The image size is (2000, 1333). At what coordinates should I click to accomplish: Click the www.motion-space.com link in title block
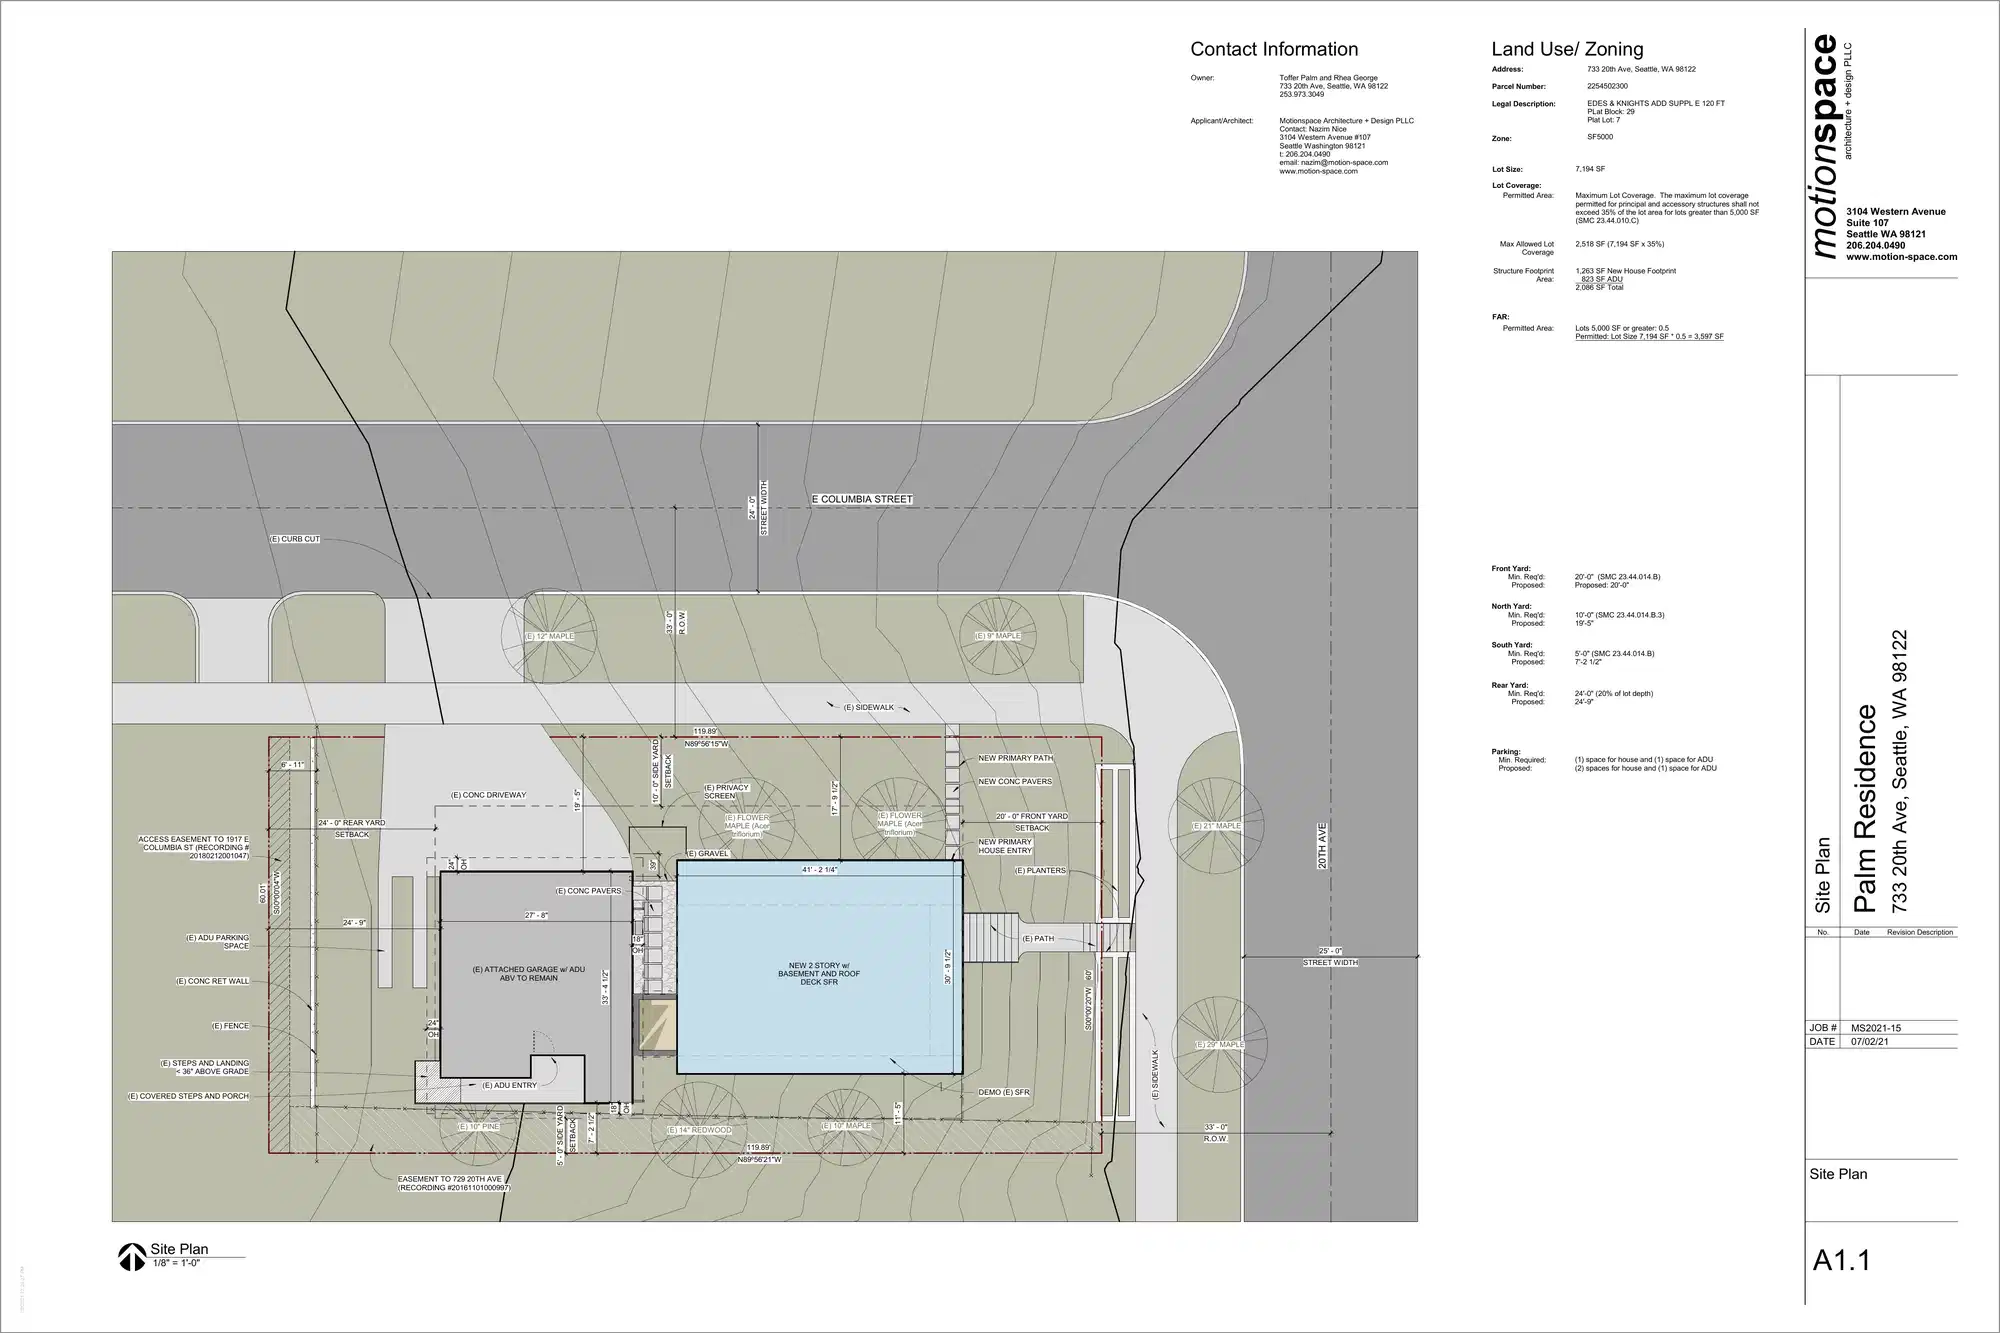(1902, 257)
